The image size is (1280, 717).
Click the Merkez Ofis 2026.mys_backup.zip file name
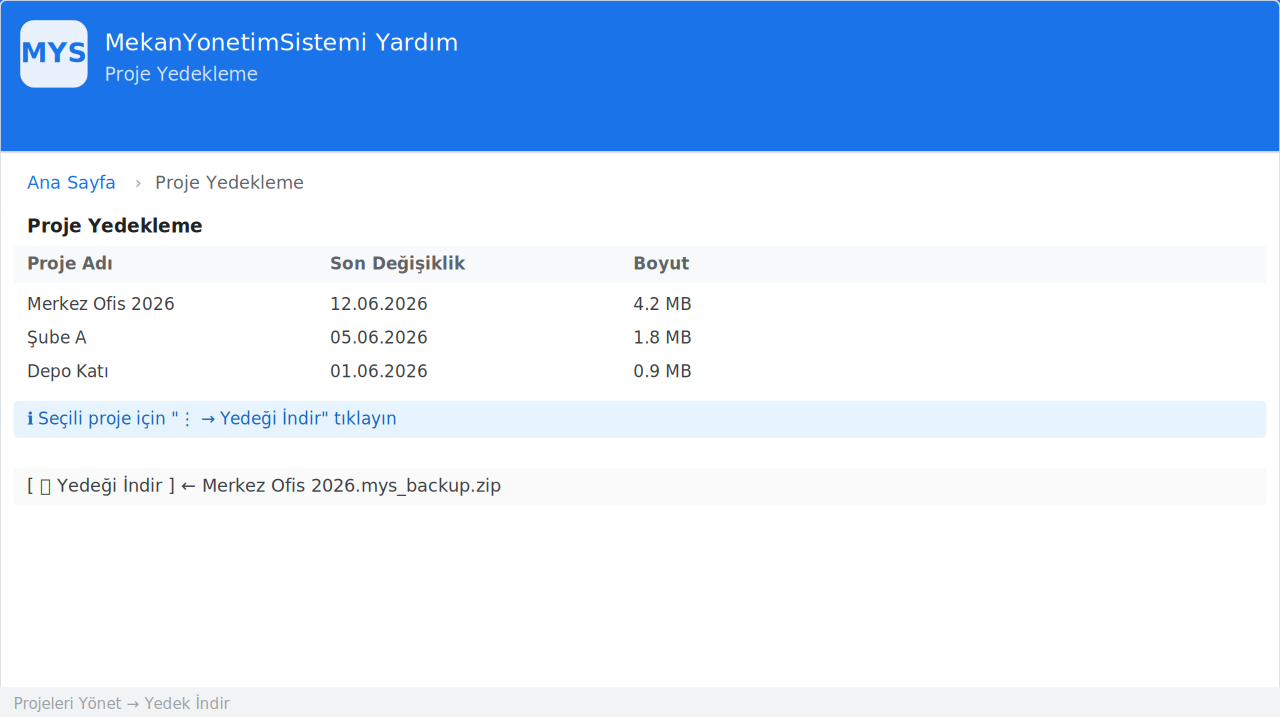[x=351, y=486]
